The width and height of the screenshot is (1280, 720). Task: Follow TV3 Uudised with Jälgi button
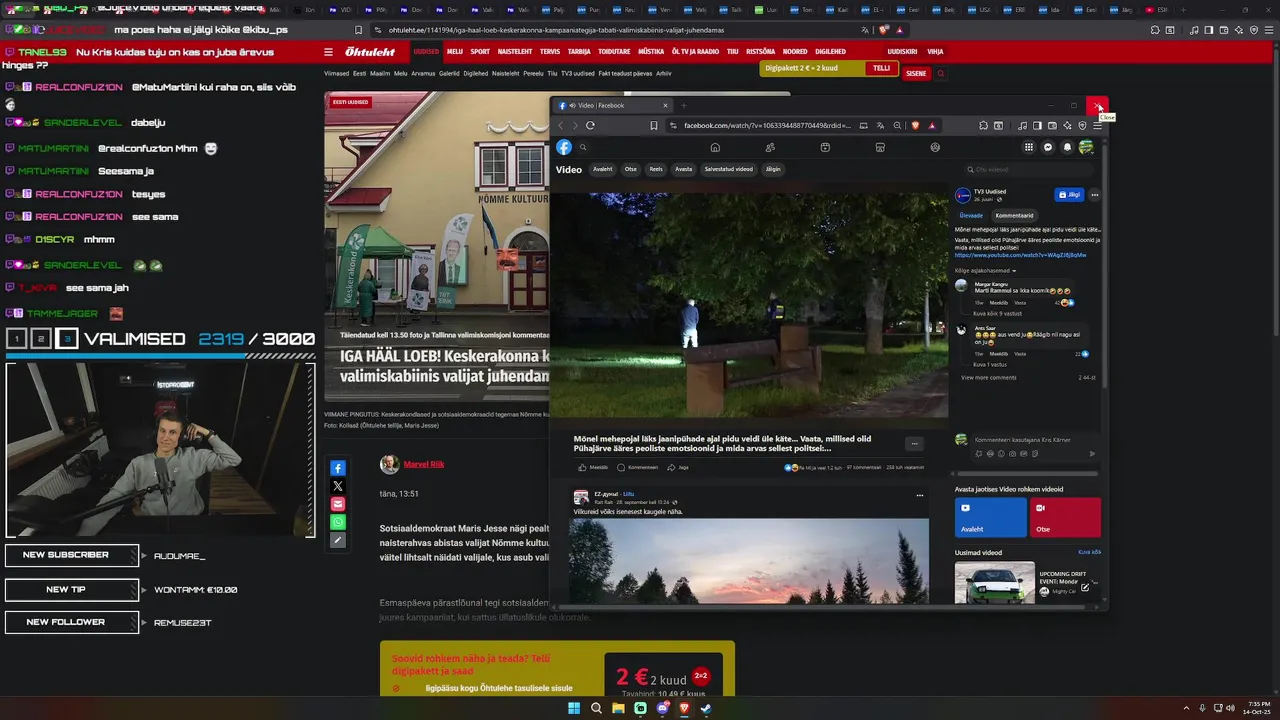pyautogui.click(x=1069, y=195)
